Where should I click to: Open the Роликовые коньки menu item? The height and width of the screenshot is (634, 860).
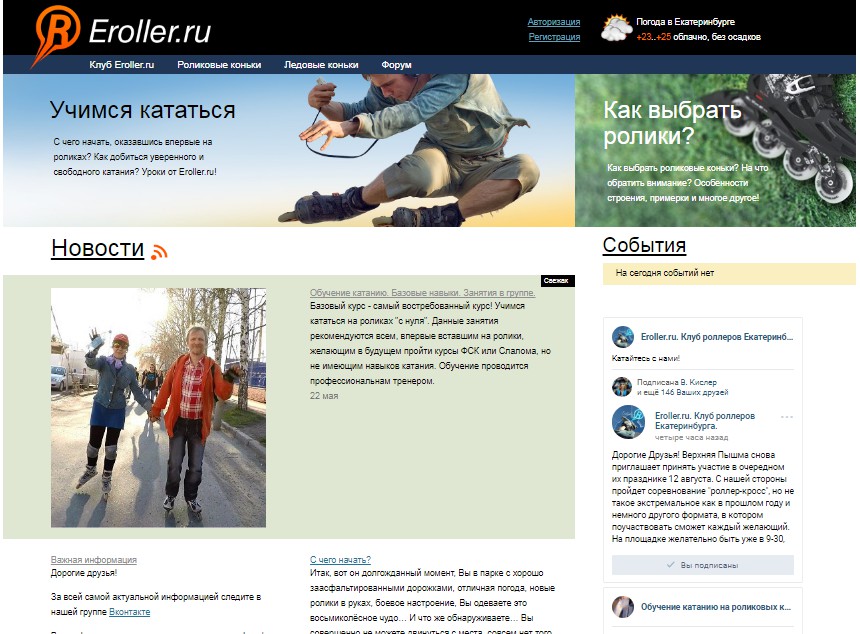point(219,65)
